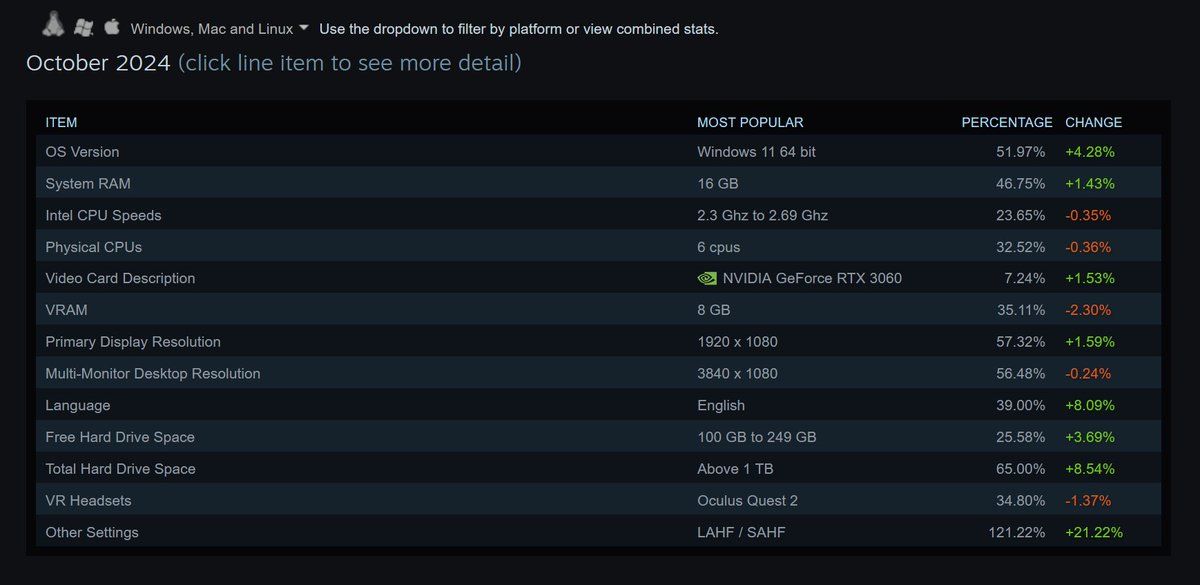Open Multi-Monitor Desktop Resolution details

[x=598, y=374]
